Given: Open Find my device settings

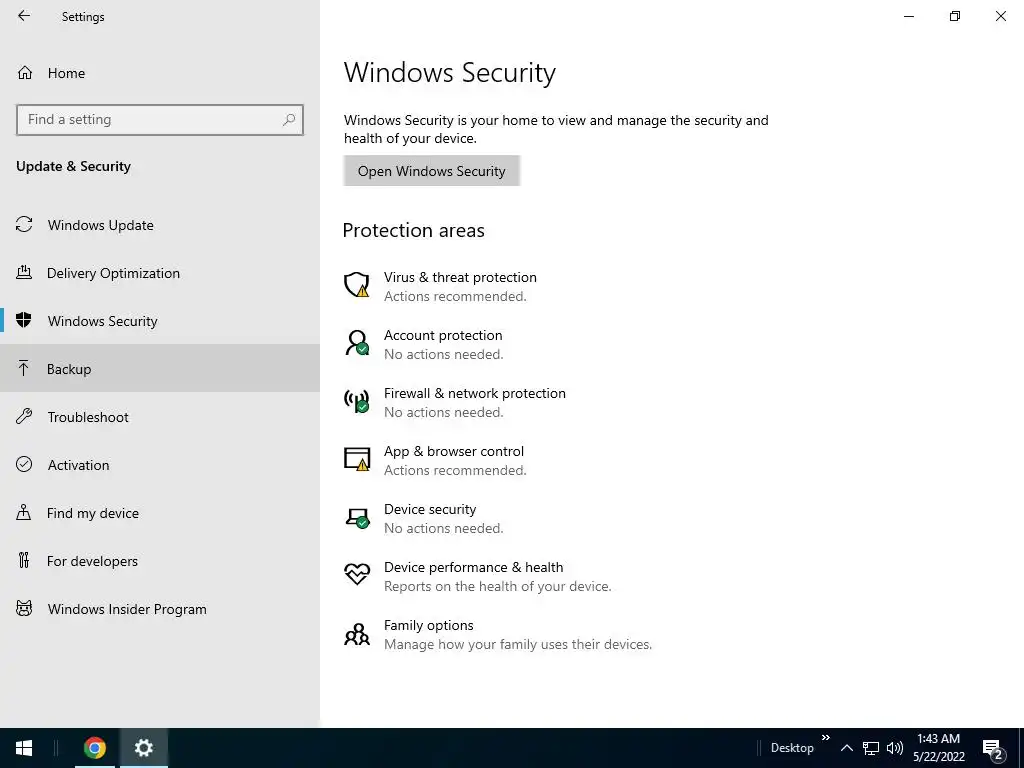Looking at the screenshot, I should point(160,513).
